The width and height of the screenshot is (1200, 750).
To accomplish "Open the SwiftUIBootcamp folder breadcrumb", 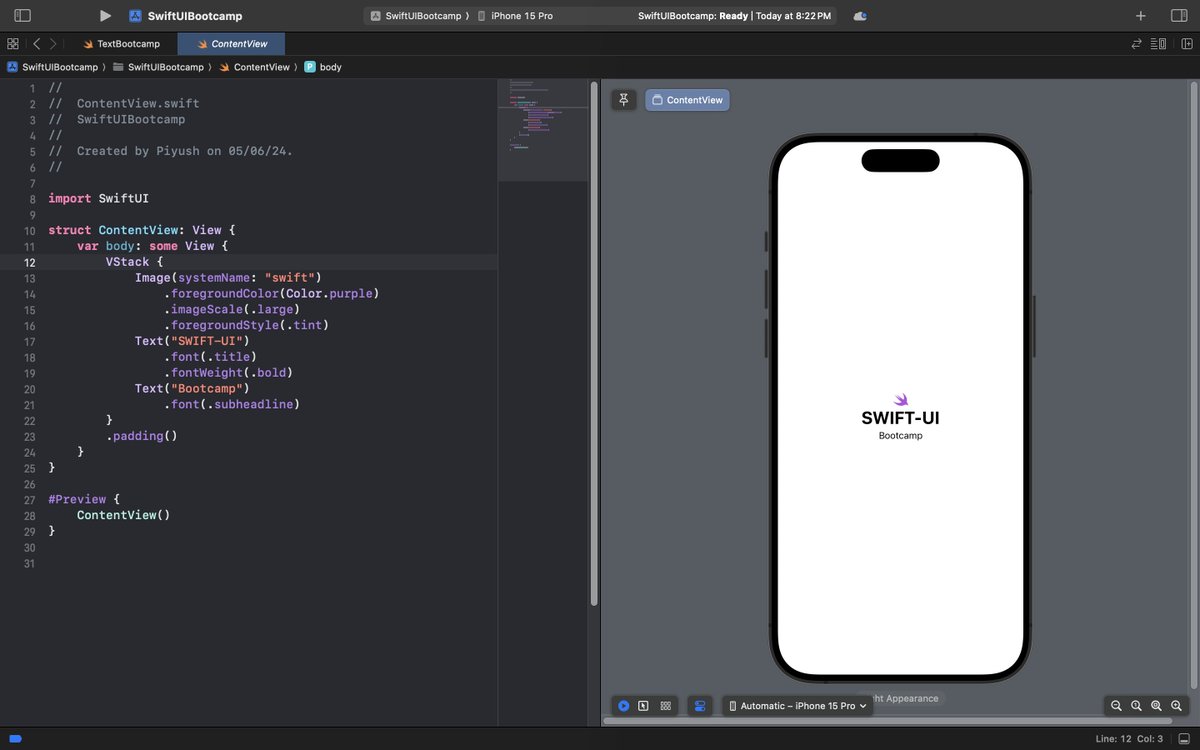I will click(158, 67).
